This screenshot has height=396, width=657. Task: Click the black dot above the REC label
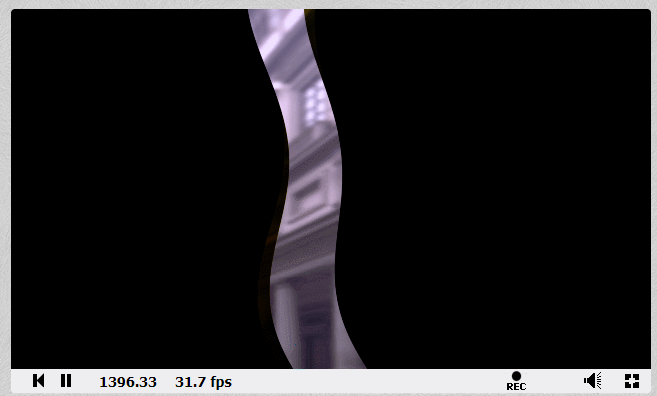pos(516,376)
